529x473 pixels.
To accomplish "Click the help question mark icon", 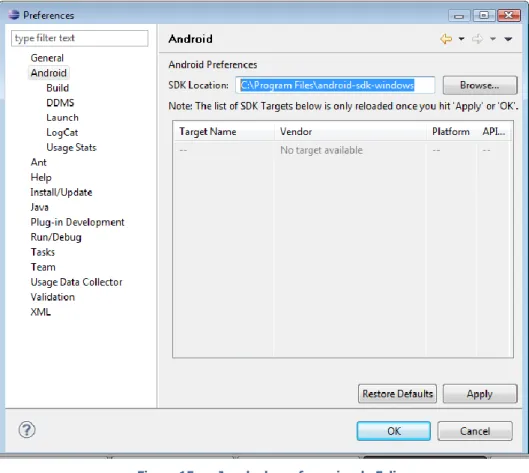I will tap(27, 430).
